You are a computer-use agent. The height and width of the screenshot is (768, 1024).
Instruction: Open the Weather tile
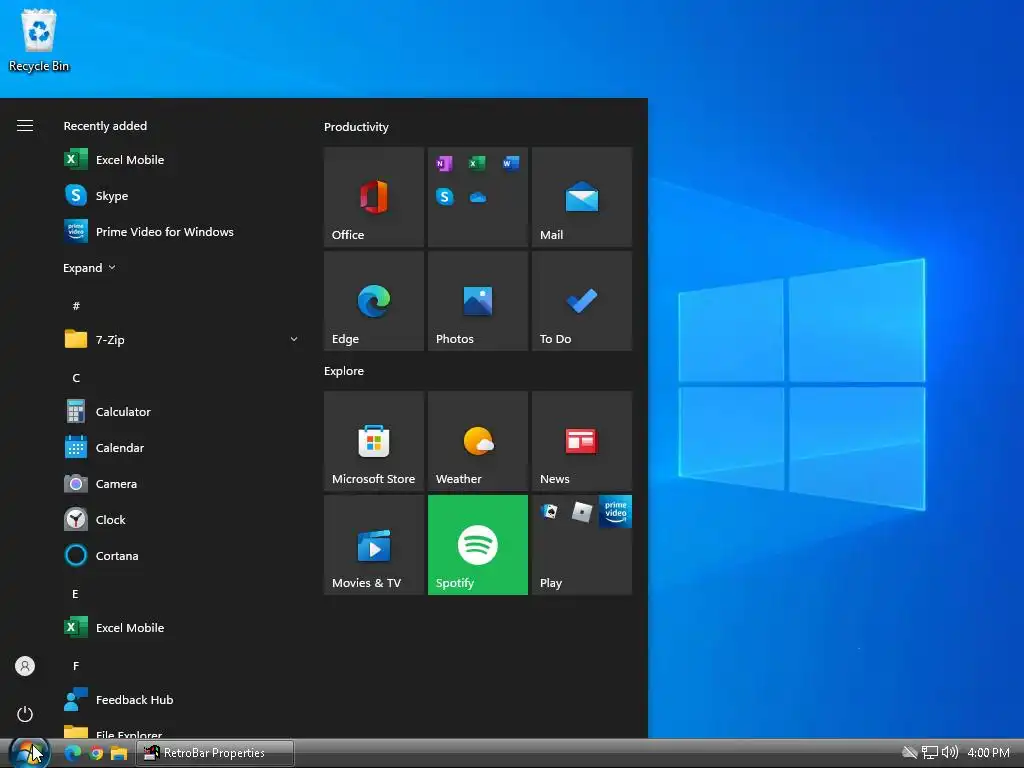point(477,441)
